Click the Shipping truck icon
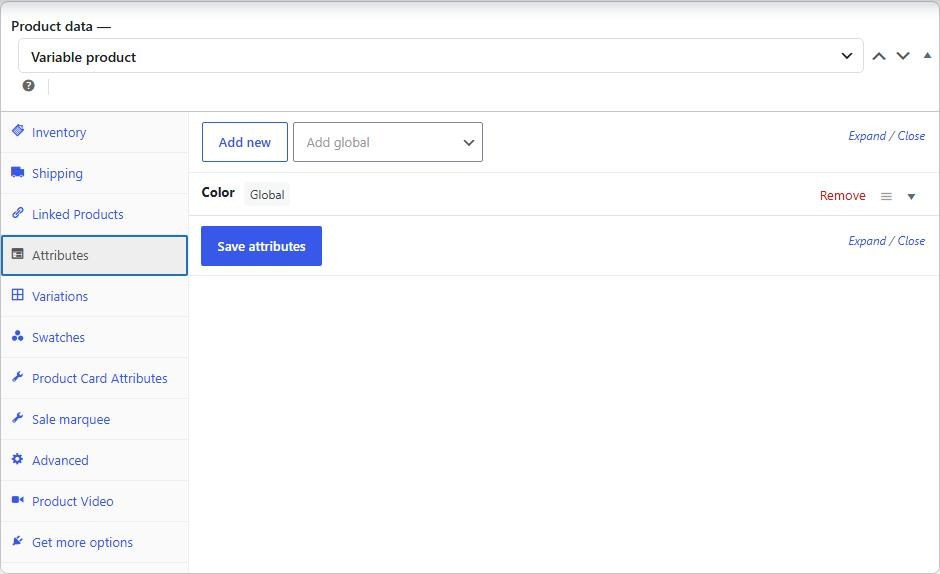 18,172
